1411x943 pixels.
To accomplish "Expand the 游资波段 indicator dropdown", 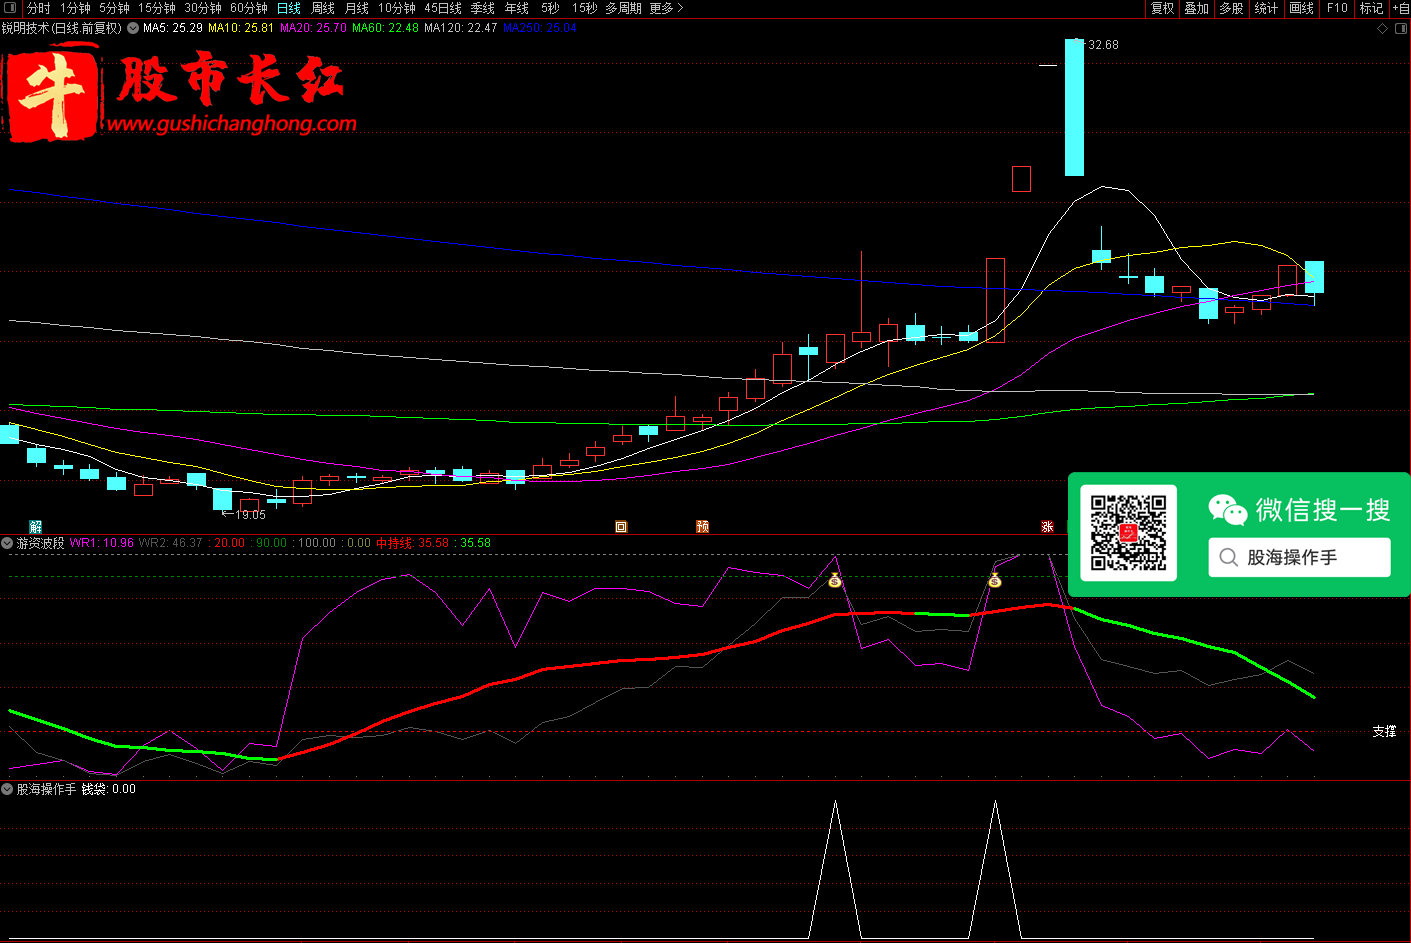I will [x=8, y=543].
